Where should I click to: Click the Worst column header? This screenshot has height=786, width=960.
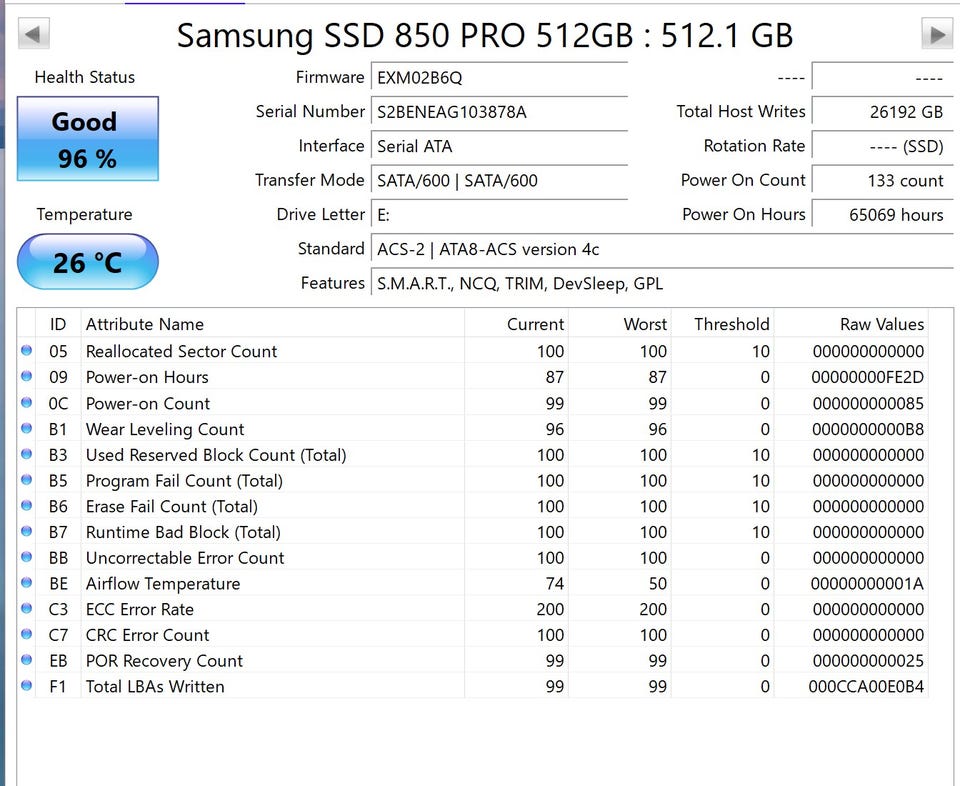pyautogui.click(x=620, y=324)
